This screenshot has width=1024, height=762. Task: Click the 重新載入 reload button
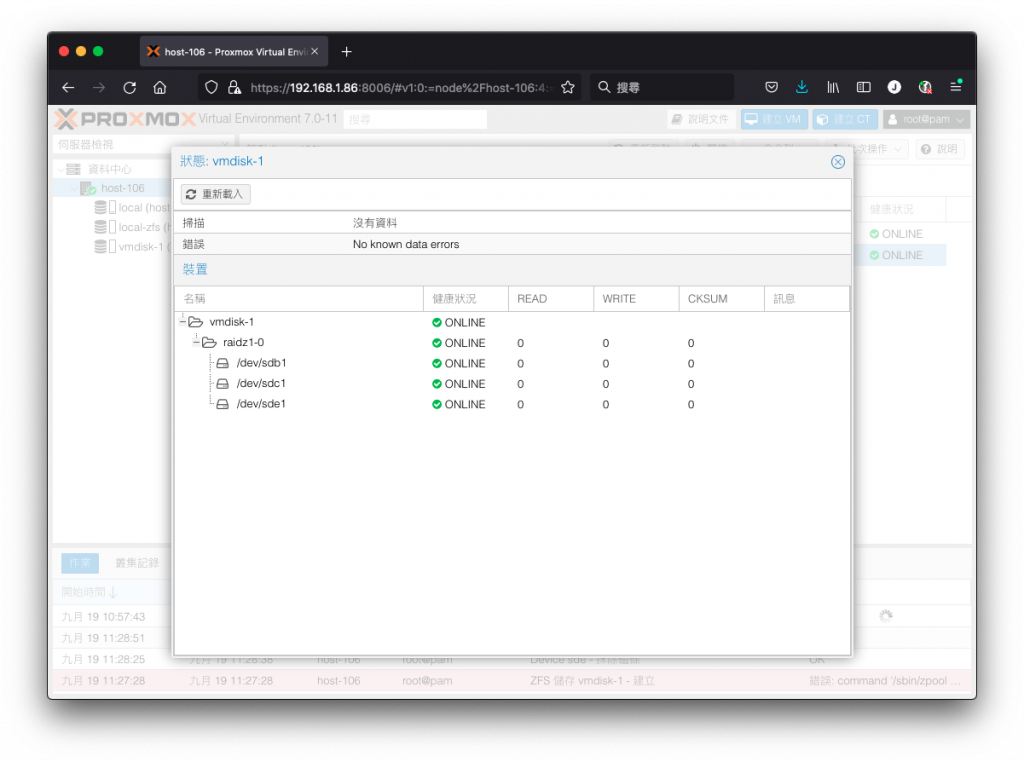(x=216, y=194)
